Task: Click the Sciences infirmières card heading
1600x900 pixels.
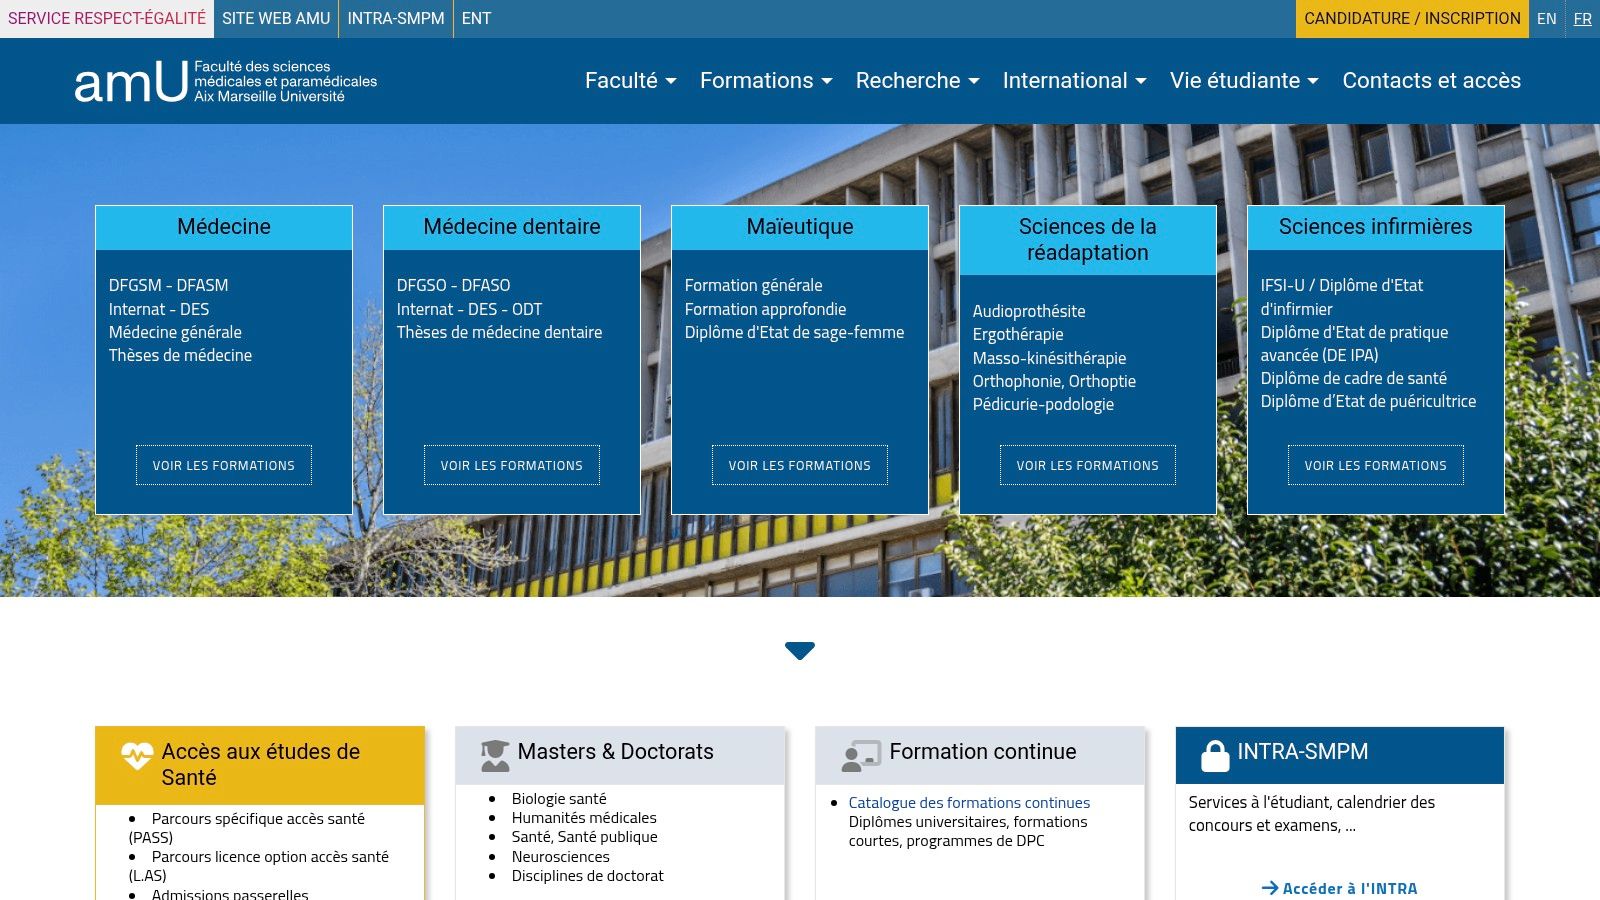Action: coord(1376,227)
